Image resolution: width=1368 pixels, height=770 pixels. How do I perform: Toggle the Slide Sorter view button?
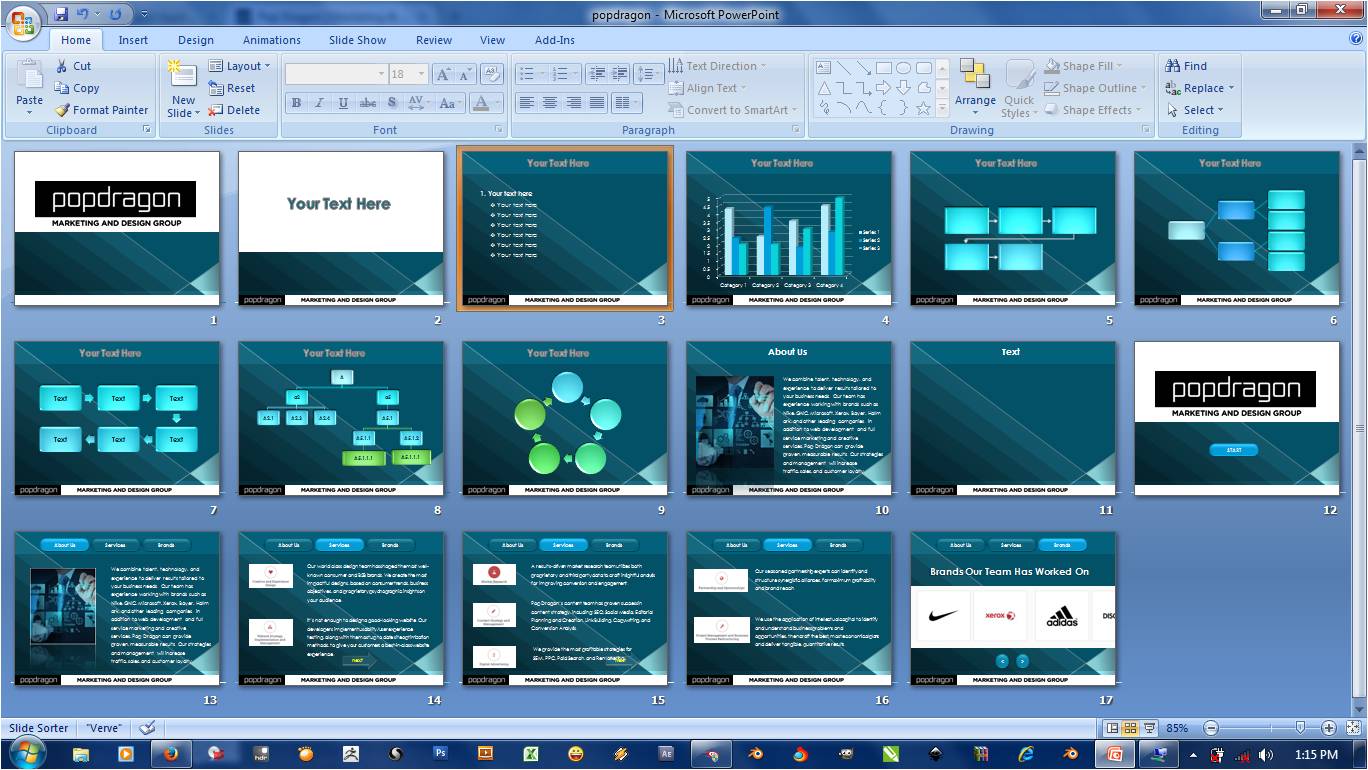1131,728
